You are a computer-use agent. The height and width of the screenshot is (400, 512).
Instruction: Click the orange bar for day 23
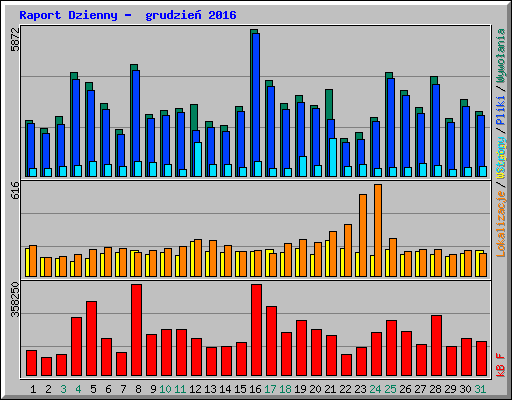tap(363, 235)
